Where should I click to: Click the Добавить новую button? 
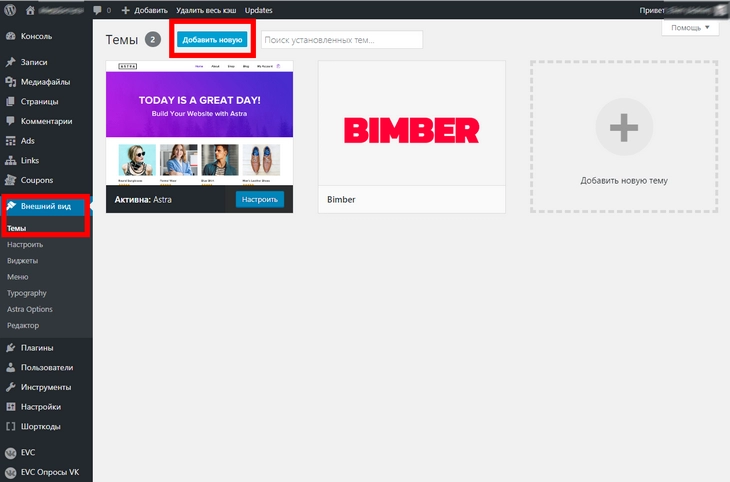pos(212,40)
